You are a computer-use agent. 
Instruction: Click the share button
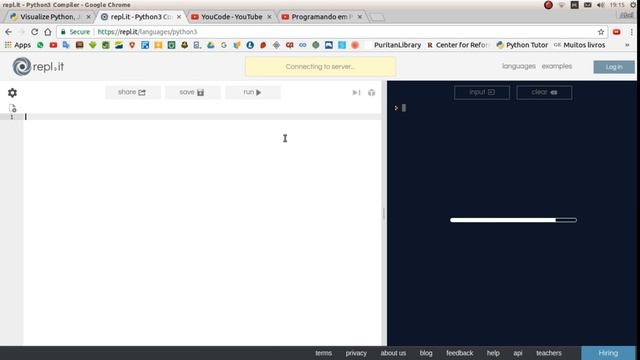click(x=132, y=92)
